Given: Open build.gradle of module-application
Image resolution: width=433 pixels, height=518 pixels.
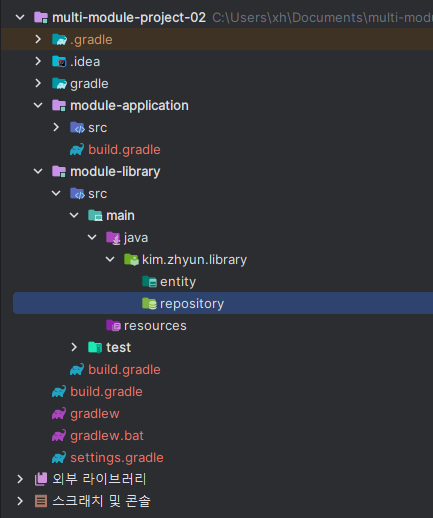Looking at the screenshot, I should [124, 150].
